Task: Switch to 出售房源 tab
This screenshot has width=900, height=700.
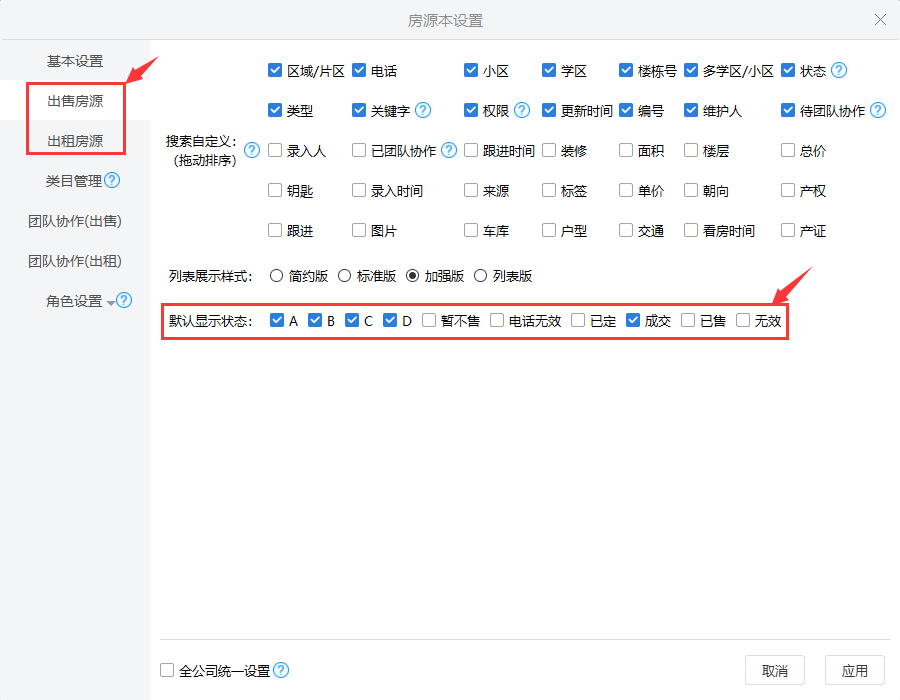Action: point(75,101)
